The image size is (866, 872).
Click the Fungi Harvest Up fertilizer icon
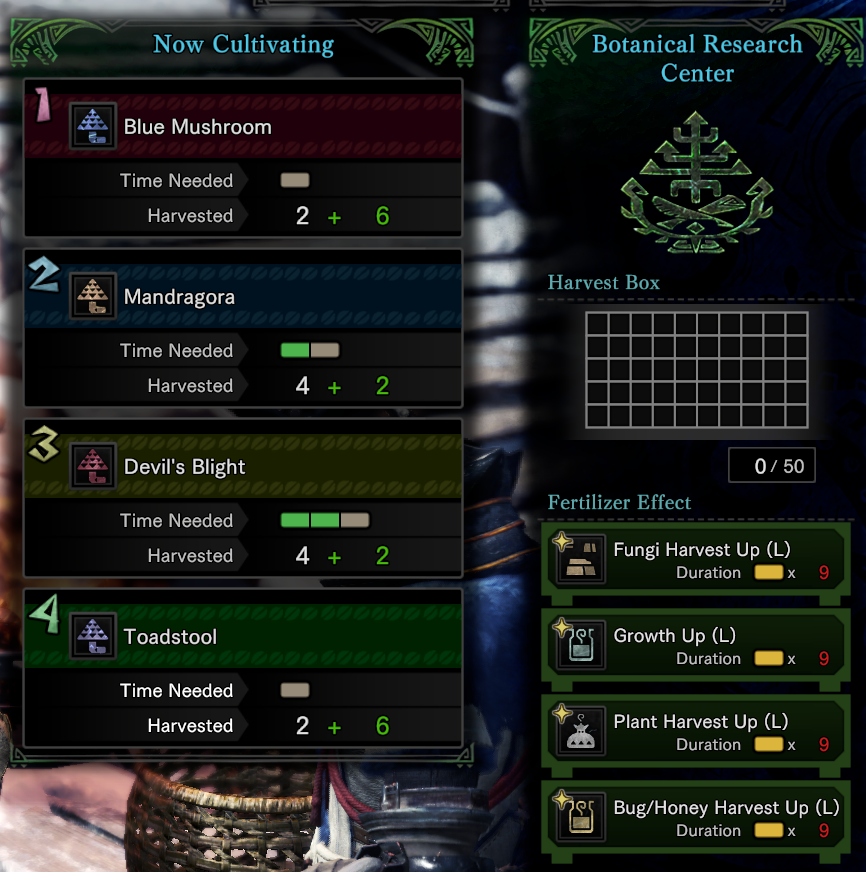click(581, 560)
